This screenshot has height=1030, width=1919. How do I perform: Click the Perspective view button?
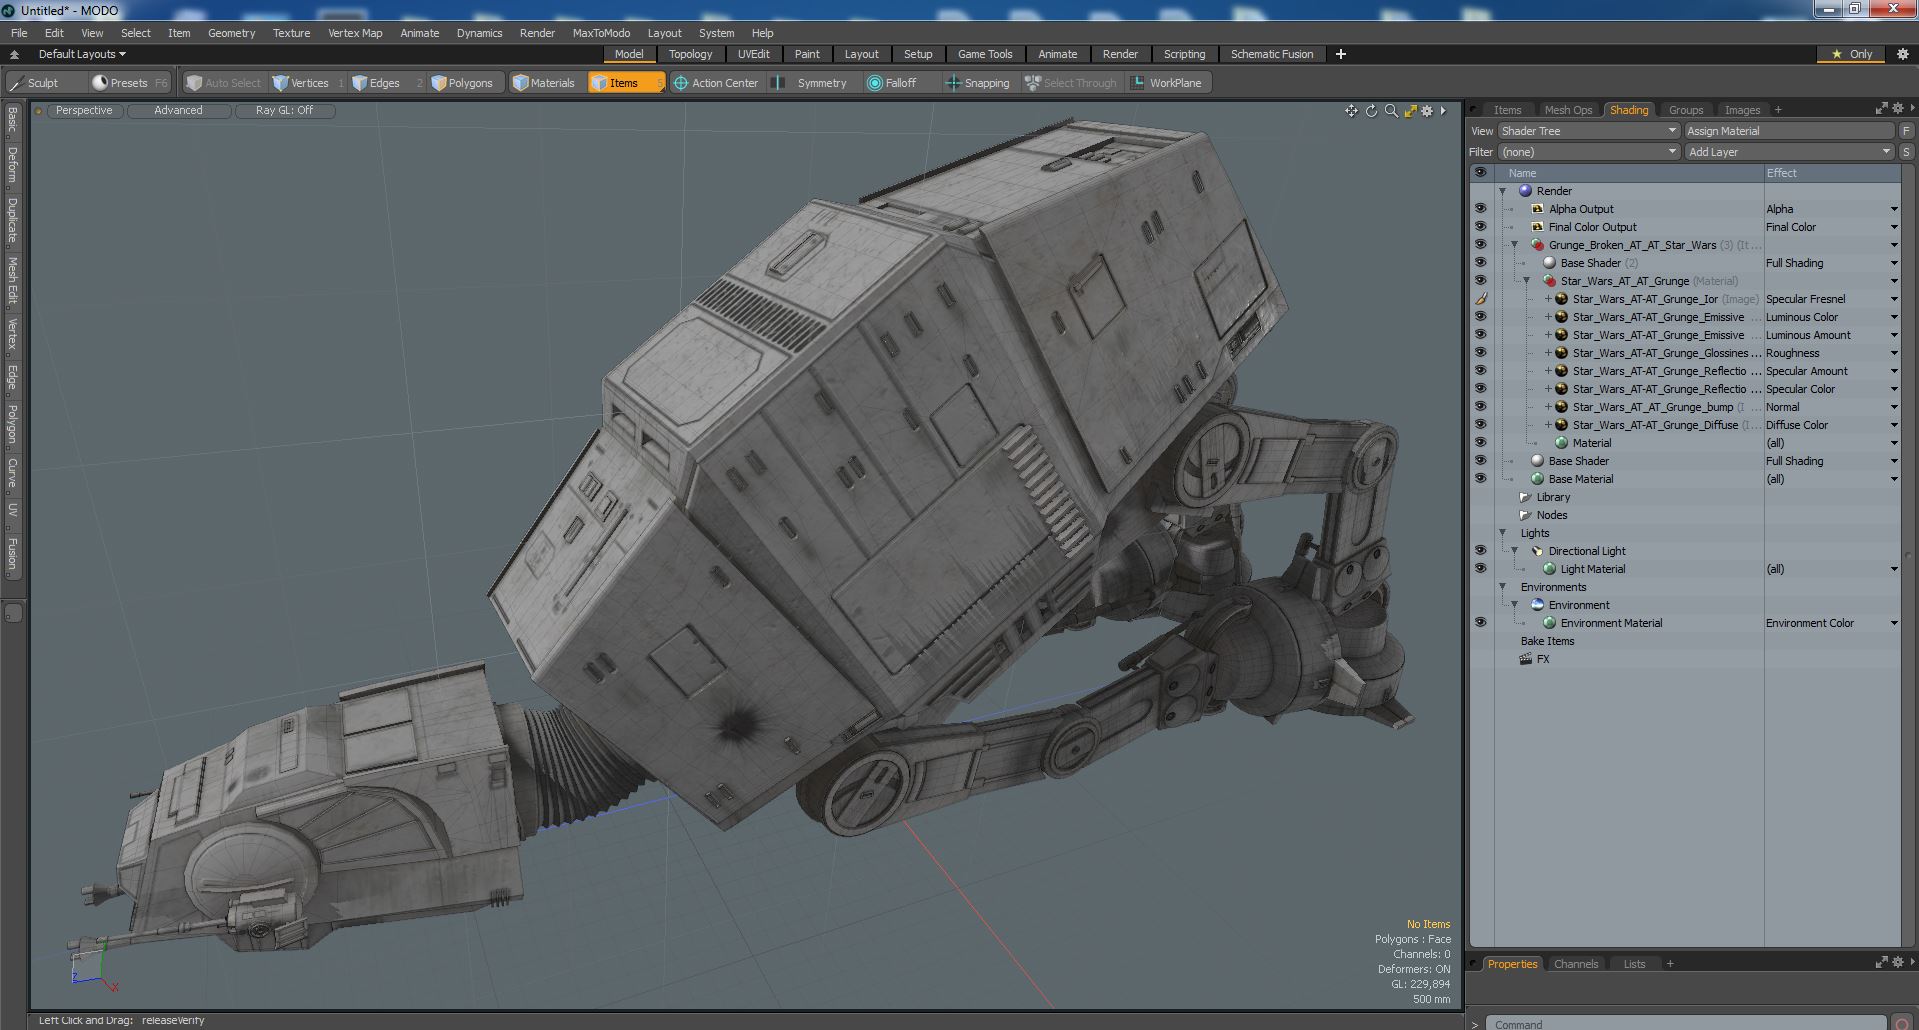tap(84, 111)
